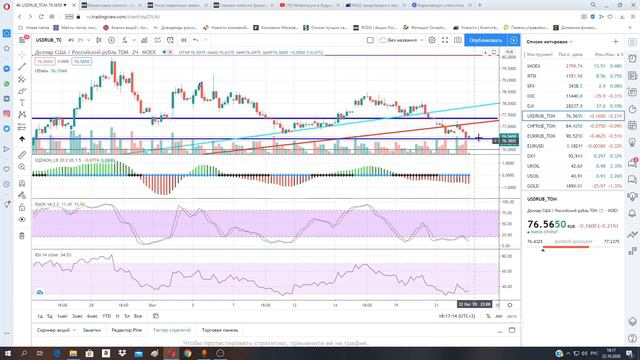Viewport: 640px width, 360px height.
Task: Set chart range to Все
Action: click(138, 316)
